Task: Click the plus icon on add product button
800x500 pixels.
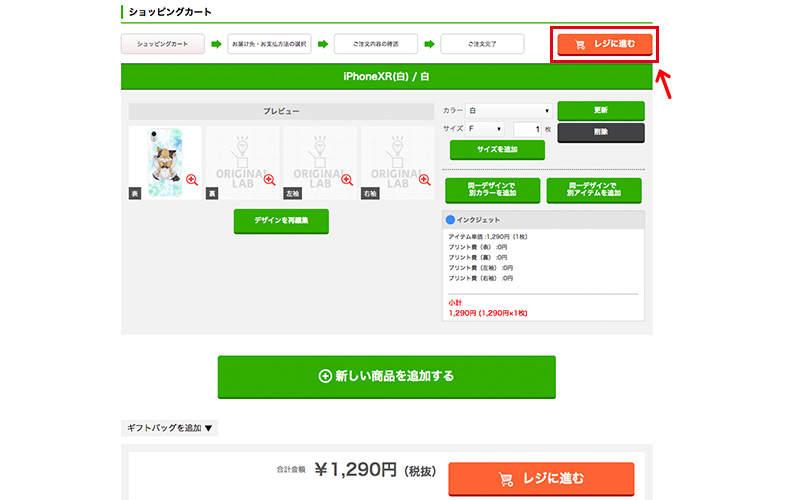Action: (325, 377)
